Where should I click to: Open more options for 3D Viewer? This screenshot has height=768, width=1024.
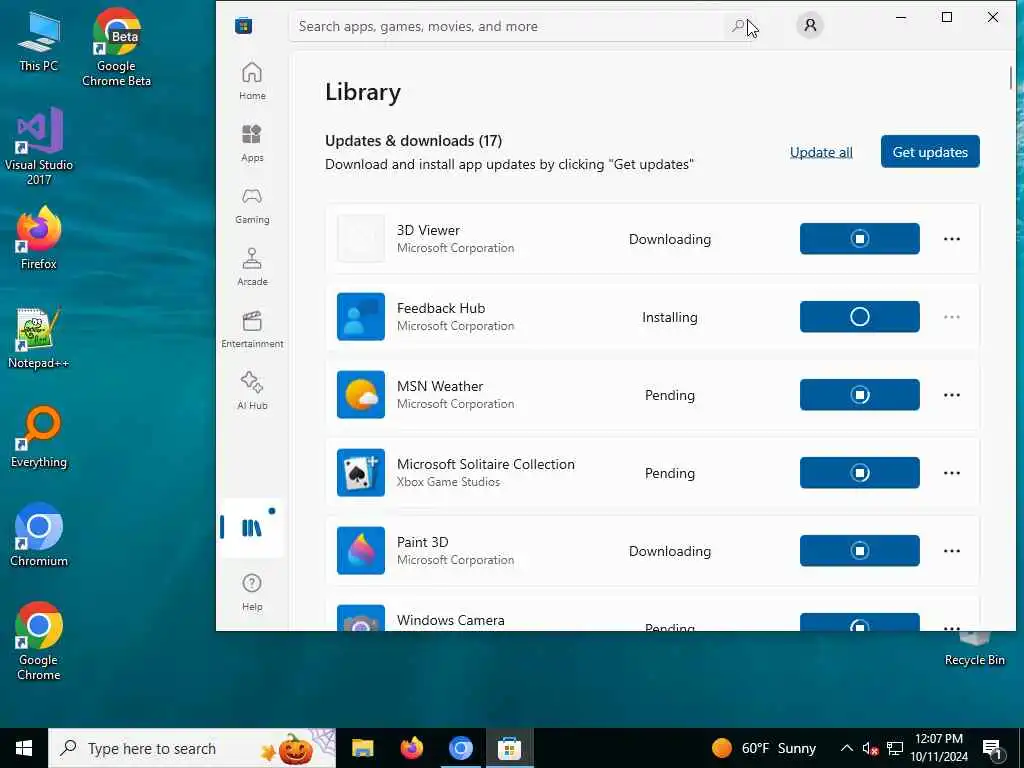952,239
